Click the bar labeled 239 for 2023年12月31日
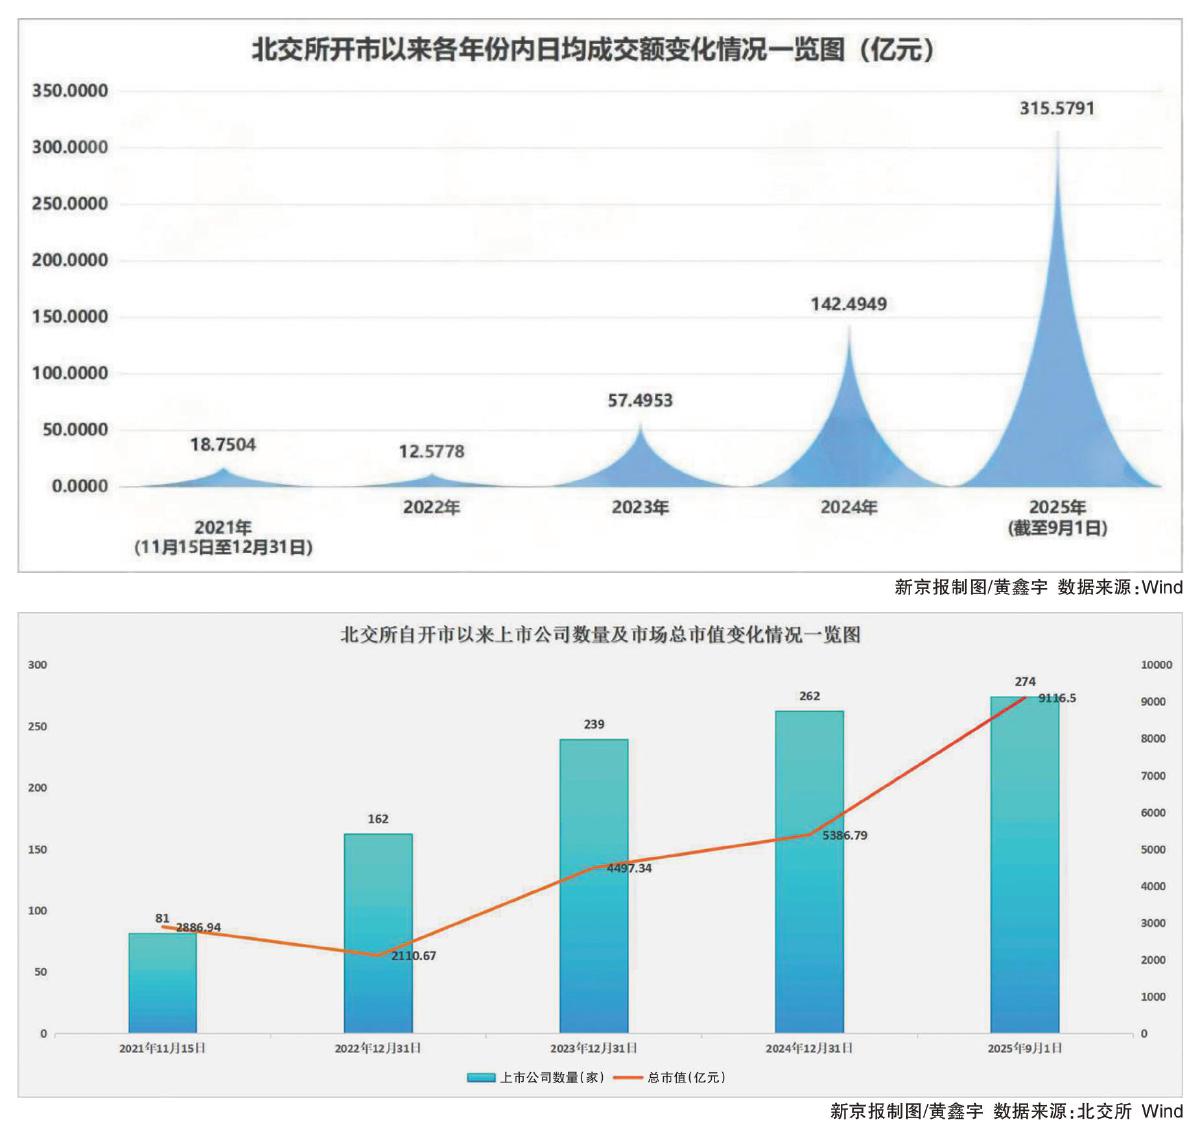Image resolution: width=1200 pixels, height=1142 pixels. (x=594, y=886)
